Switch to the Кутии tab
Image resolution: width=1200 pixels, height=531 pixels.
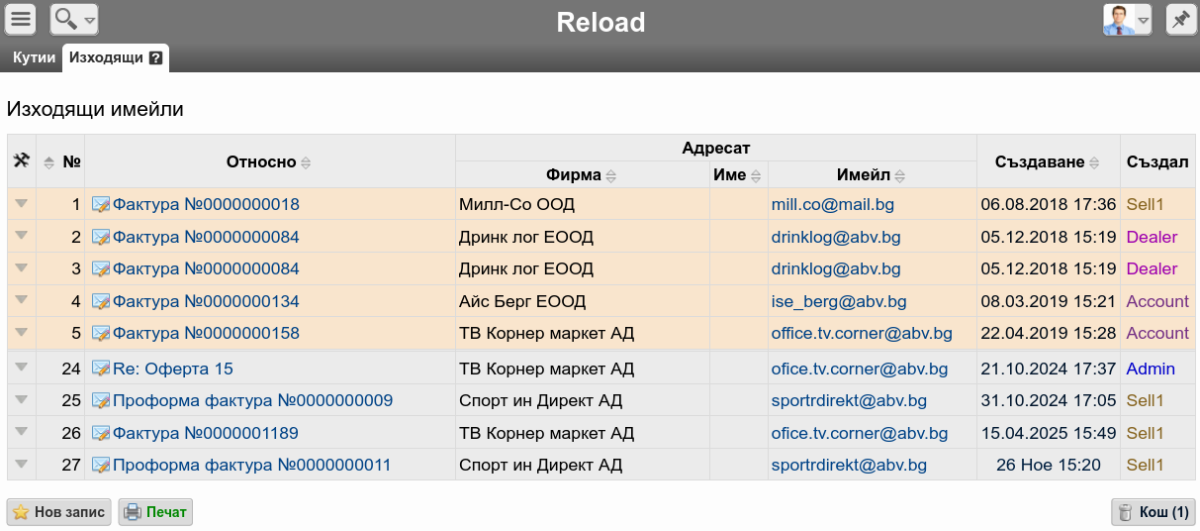click(x=34, y=58)
